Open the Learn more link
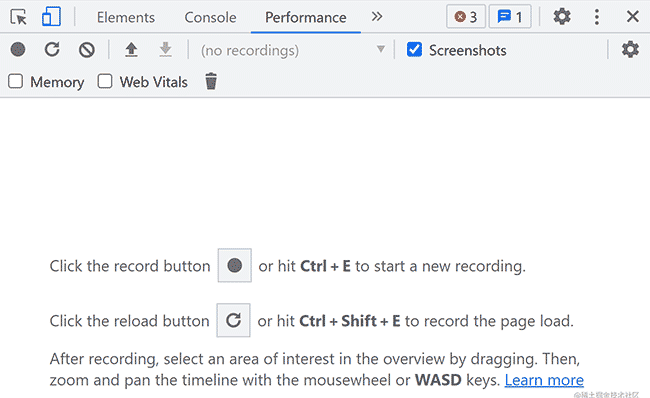The image size is (650, 398). coord(544,380)
